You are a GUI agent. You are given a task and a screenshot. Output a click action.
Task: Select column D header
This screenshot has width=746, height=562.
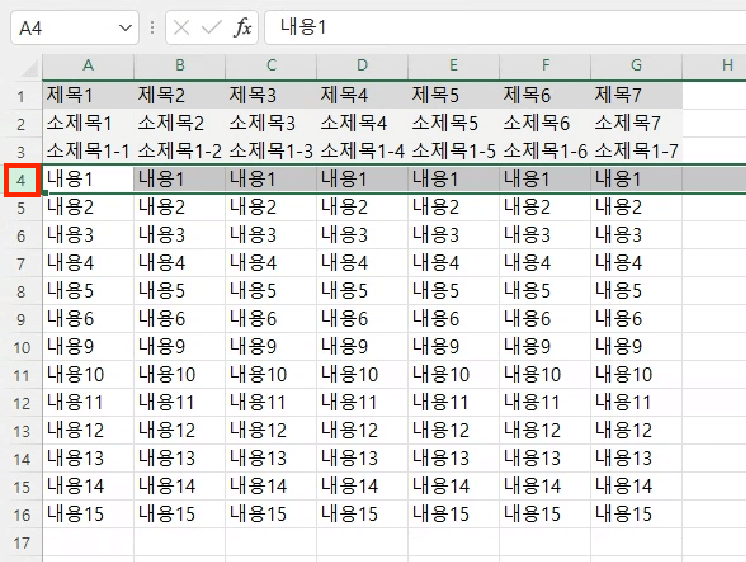(x=362, y=66)
